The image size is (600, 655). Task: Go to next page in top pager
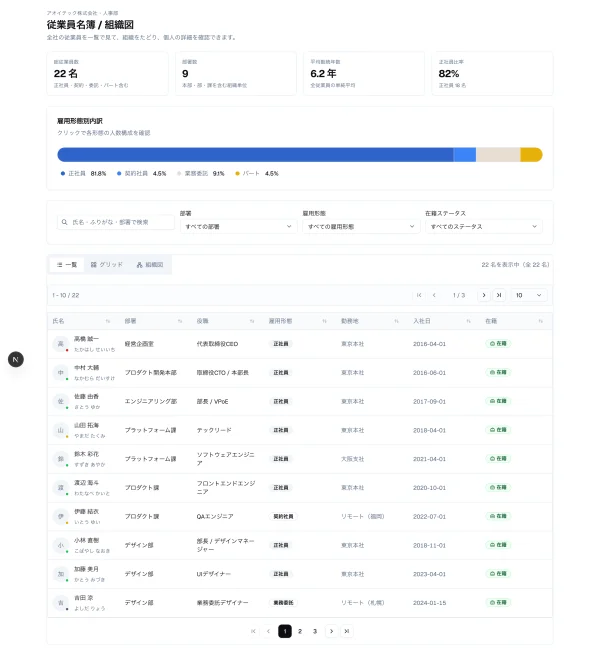(484, 295)
